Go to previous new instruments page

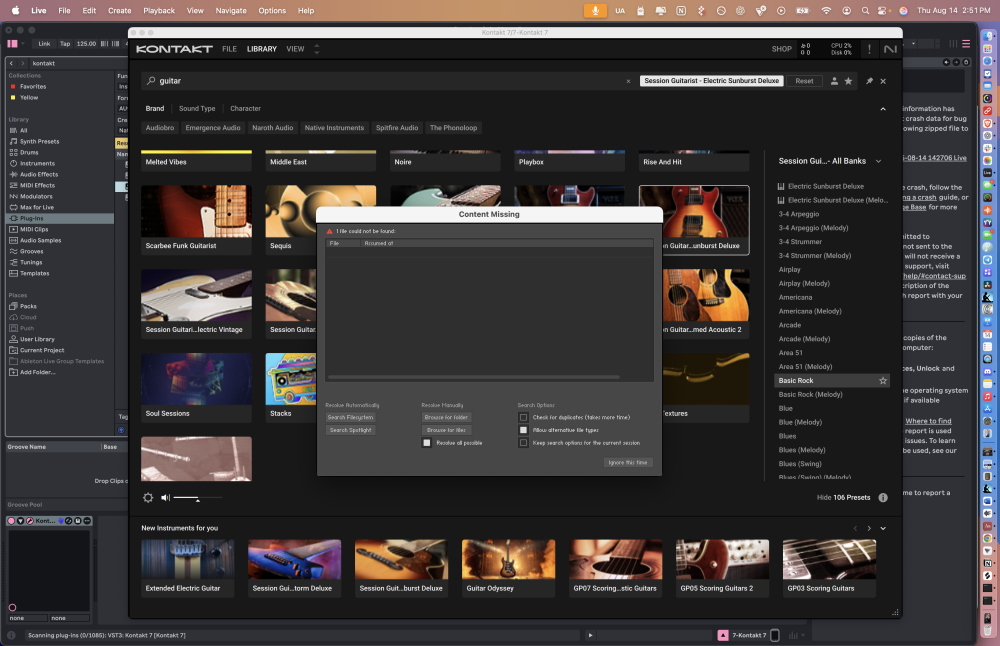point(855,529)
